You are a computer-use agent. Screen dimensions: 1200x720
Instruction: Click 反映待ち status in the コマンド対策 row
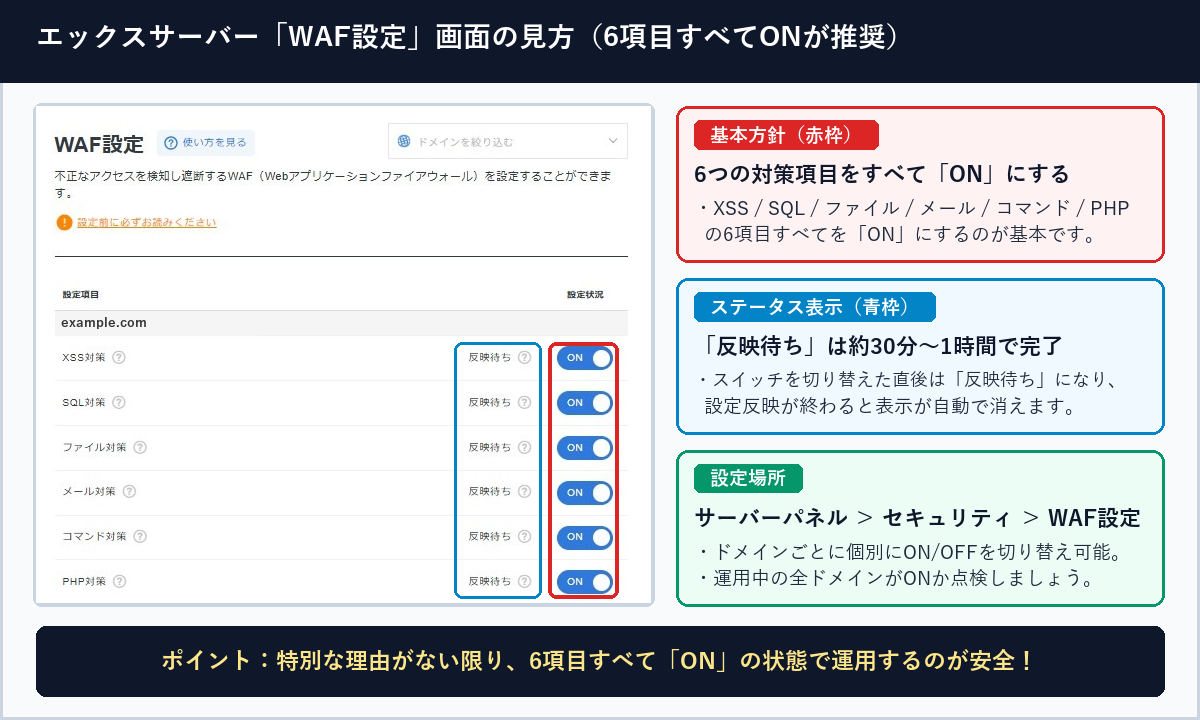tap(490, 537)
